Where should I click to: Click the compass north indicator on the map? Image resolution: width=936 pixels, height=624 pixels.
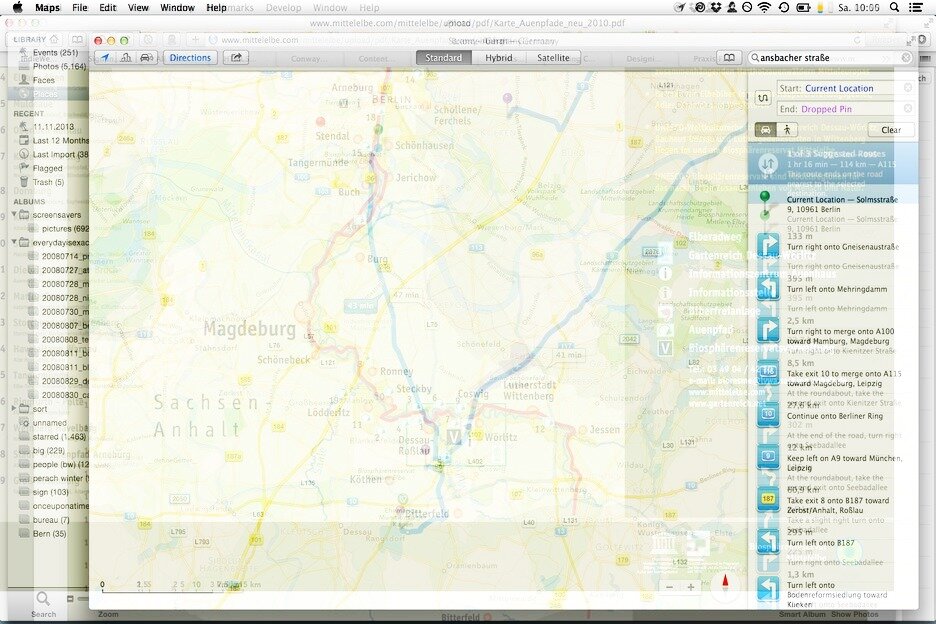(726, 583)
